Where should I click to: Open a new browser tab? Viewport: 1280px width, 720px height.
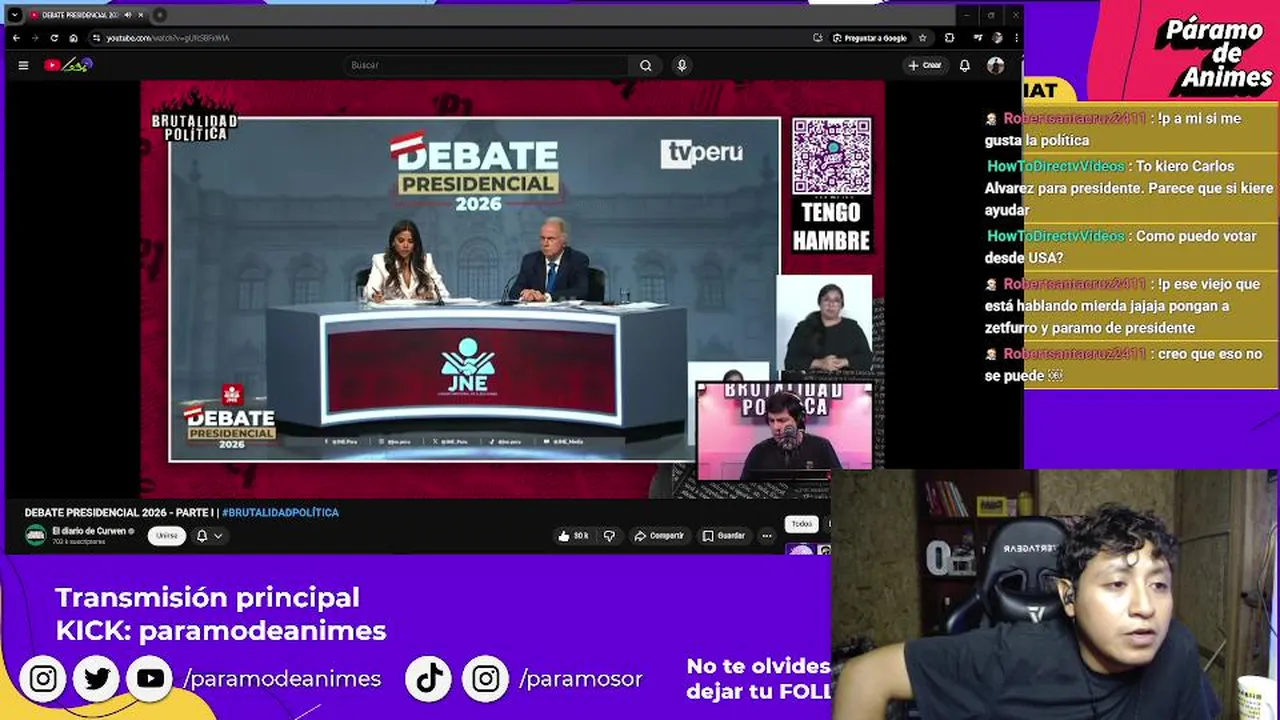[159, 15]
